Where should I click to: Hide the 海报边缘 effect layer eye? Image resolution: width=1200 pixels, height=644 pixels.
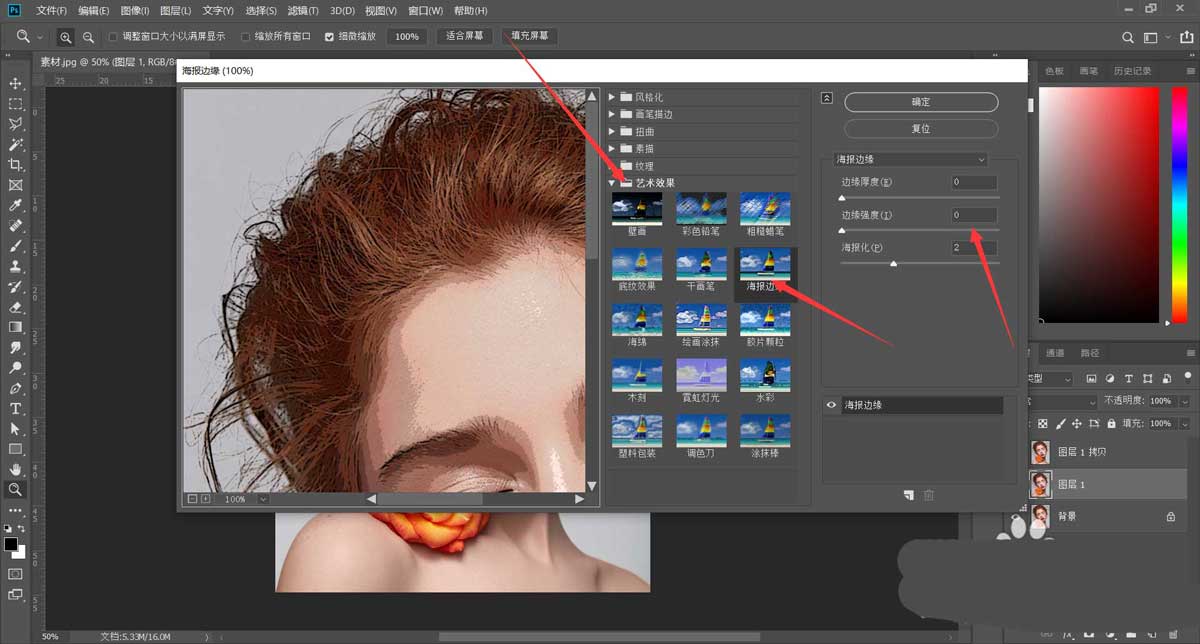pos(831,406)
